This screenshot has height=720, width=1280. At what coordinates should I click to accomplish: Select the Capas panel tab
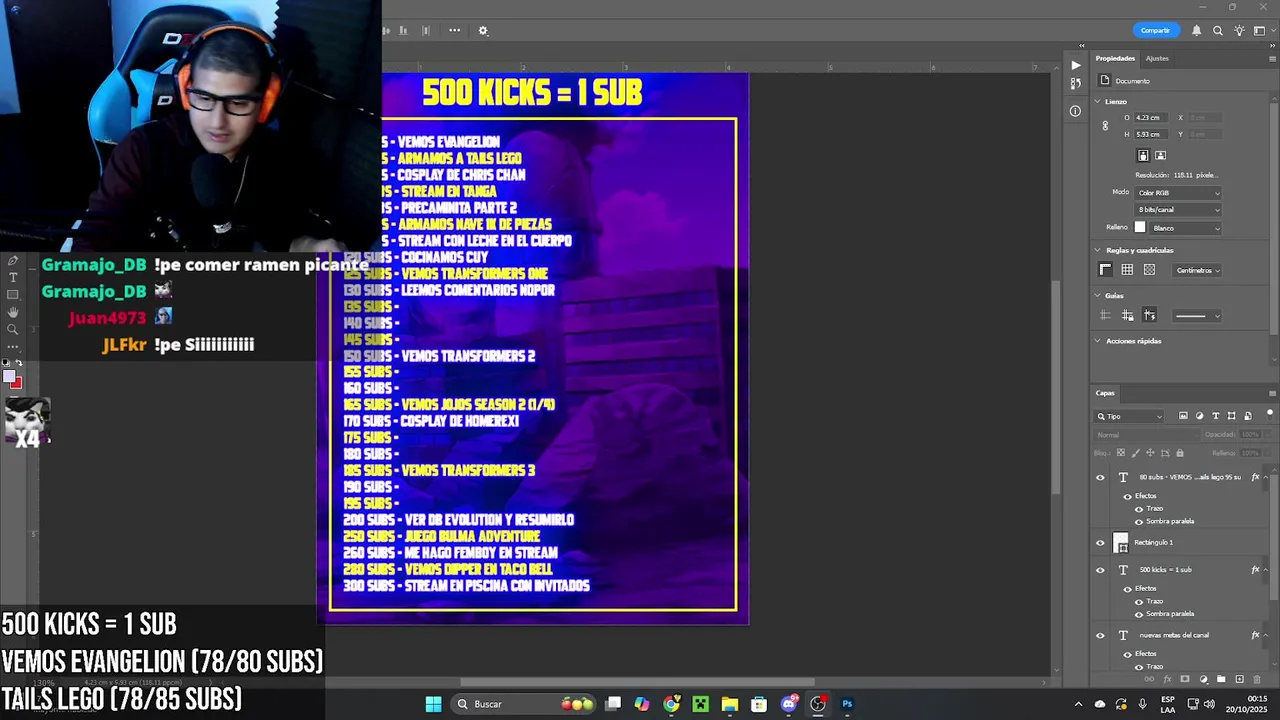click(x=1105, y=393)
